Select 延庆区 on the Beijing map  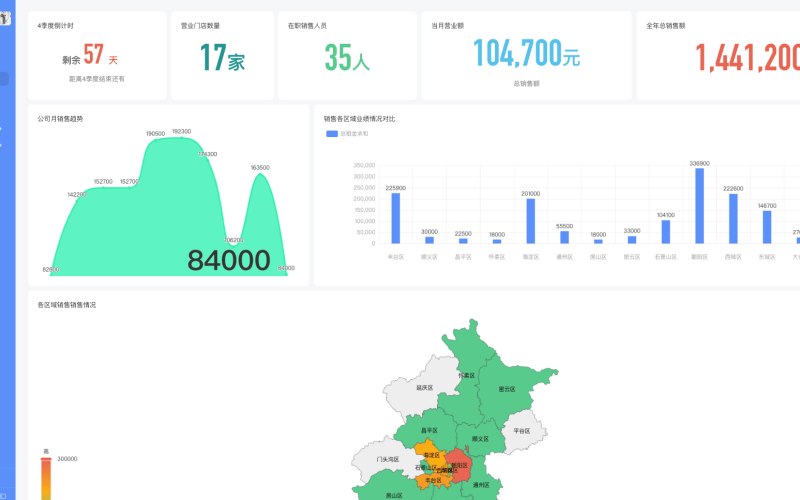(x=424, y=388)
